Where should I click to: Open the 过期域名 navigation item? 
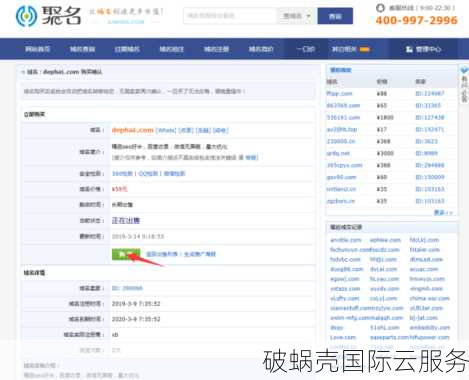(x=127, y=49)
